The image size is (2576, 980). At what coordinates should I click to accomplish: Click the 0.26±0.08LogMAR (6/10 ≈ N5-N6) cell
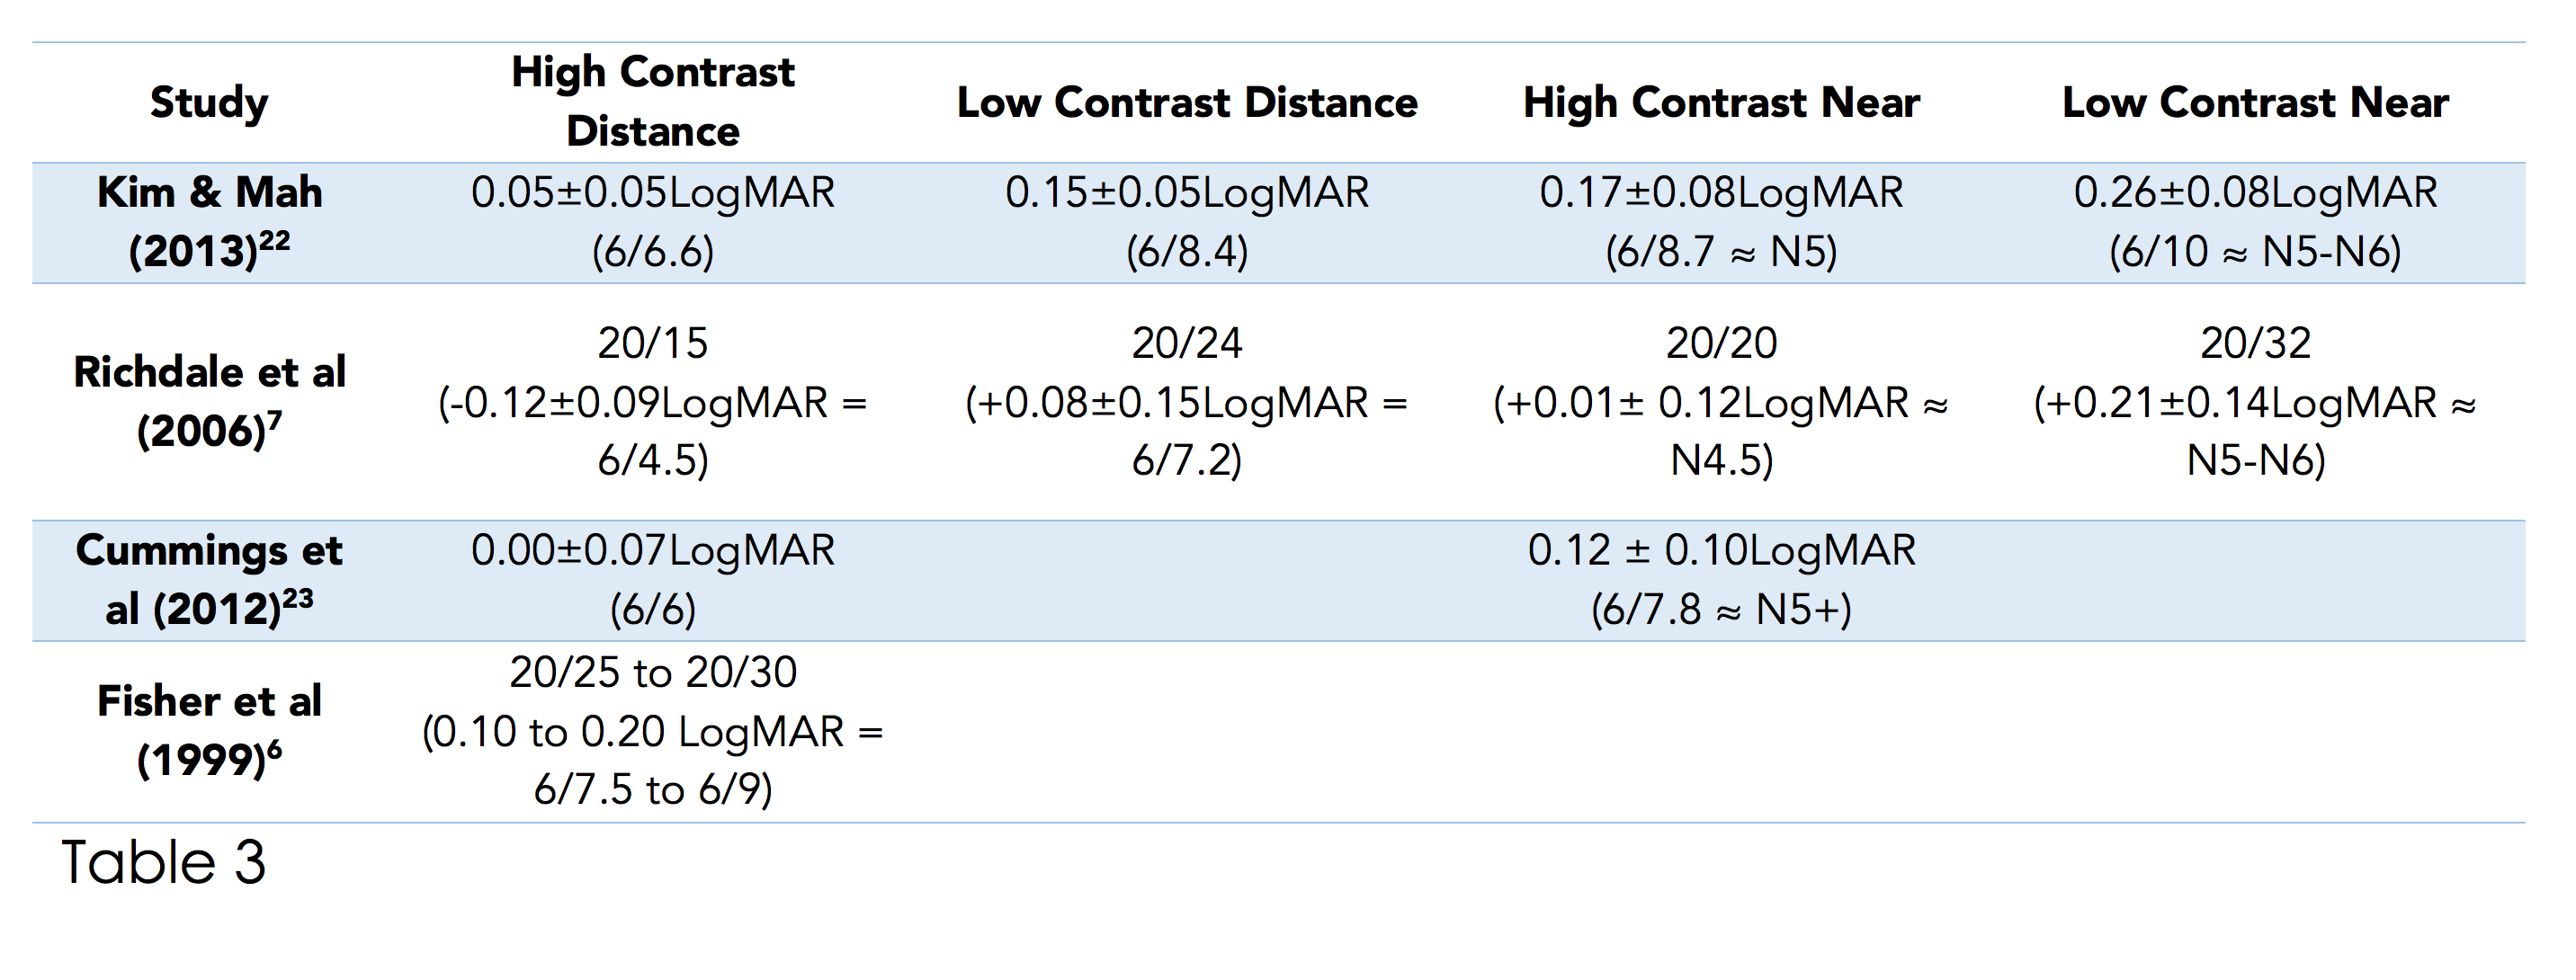[2255, 221]
